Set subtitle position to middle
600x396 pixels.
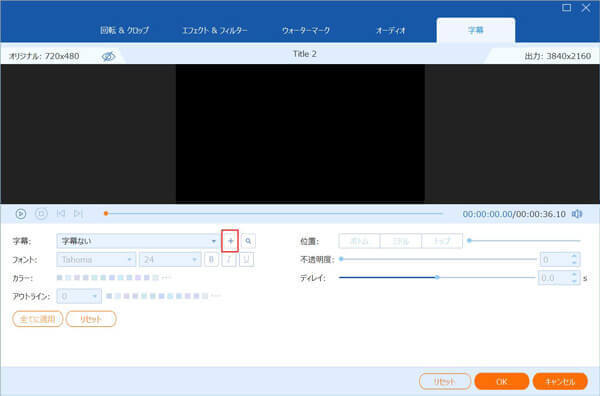coord(401,241)
